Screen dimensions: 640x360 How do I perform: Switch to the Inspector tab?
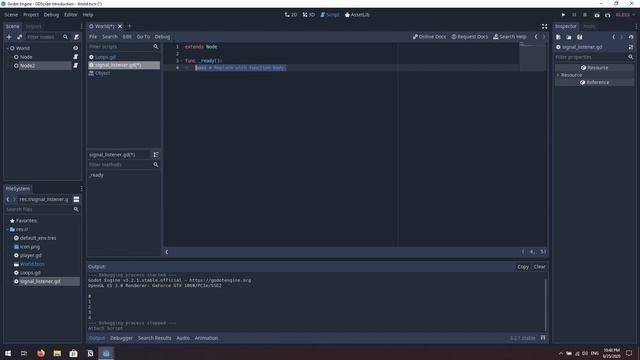coord(566,26)
